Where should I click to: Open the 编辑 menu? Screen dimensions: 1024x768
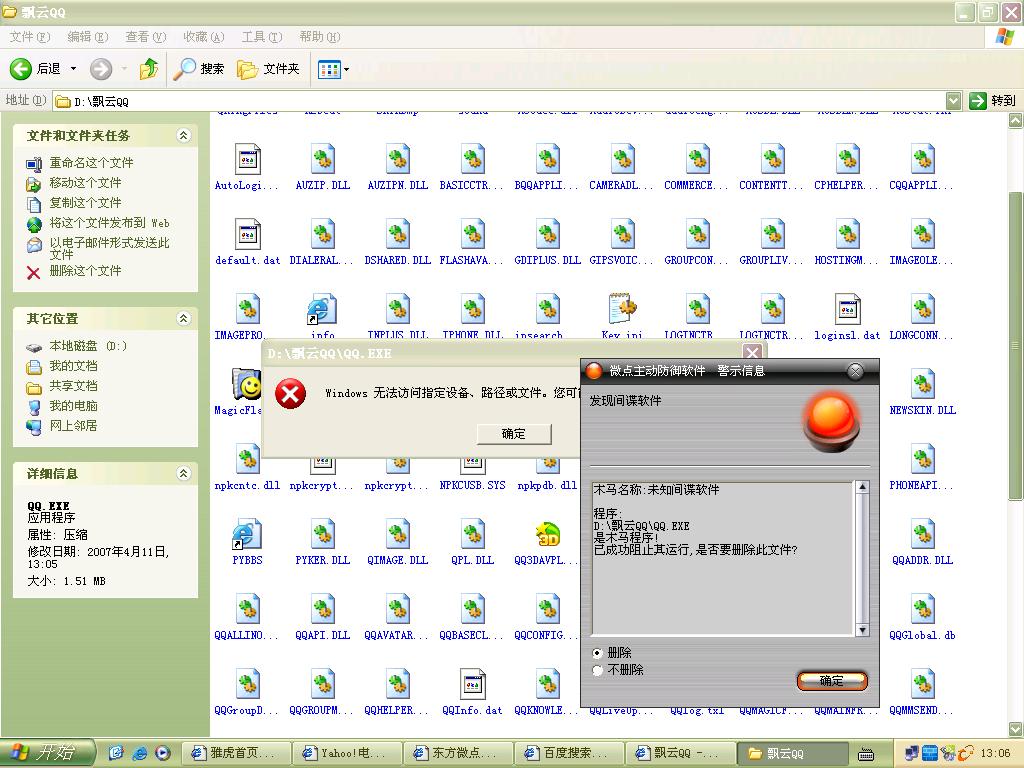point(88,37)
